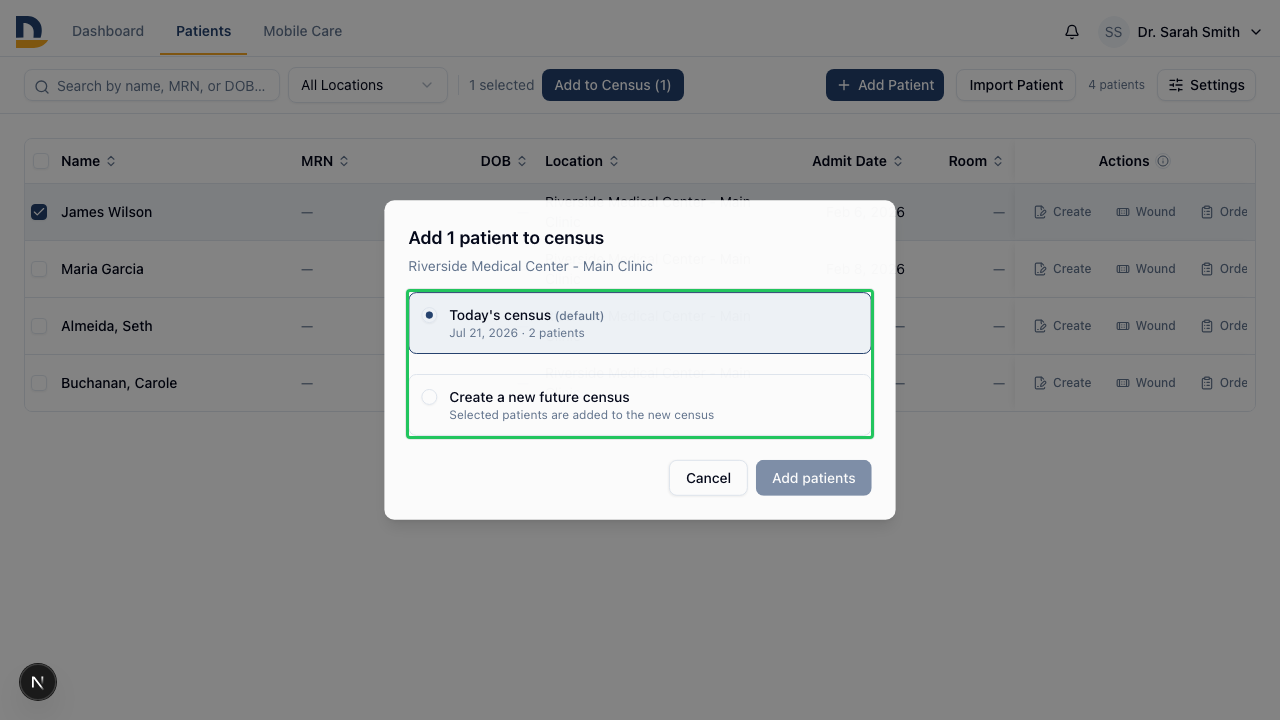The height and width of the screenshot is (720, 1280).
Task: Sort by the Location column
Action: tap(582, 161)
